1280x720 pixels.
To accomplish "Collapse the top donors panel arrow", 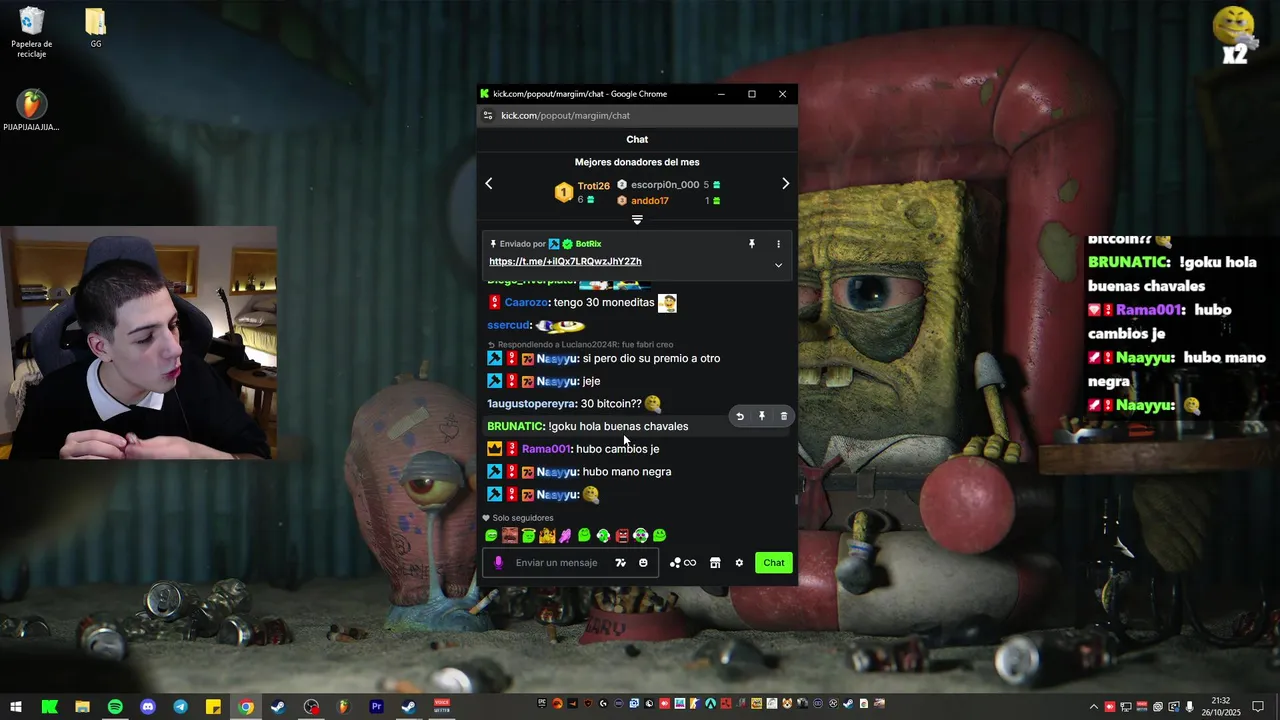I will [x=637, y=220].
